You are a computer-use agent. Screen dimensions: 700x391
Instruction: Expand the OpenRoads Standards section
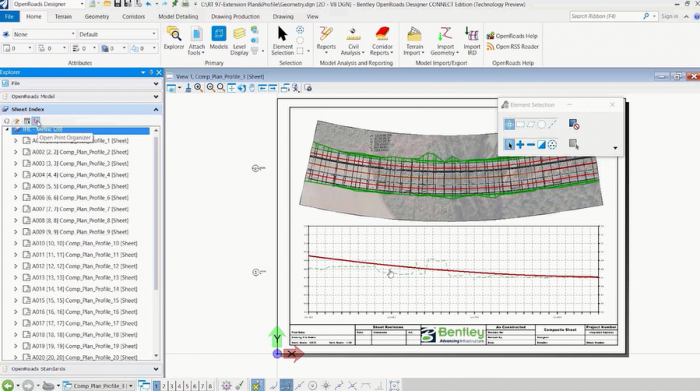click(156, 369)
